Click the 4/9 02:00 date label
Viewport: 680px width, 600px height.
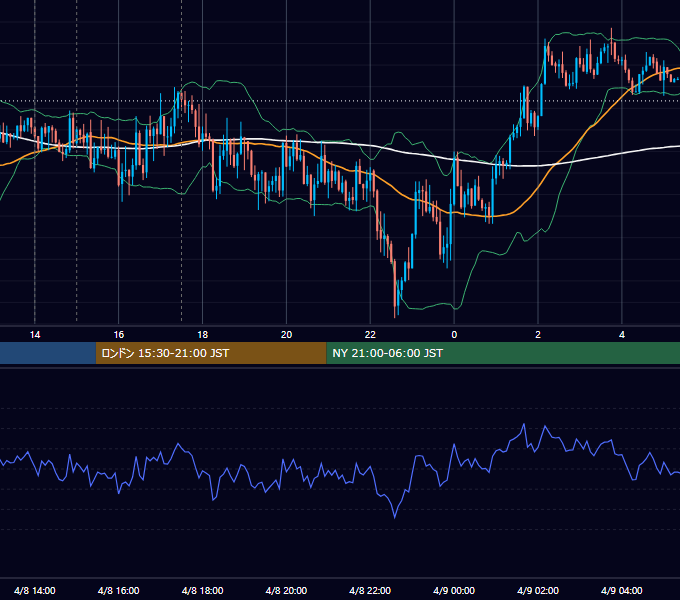[538, 590]
